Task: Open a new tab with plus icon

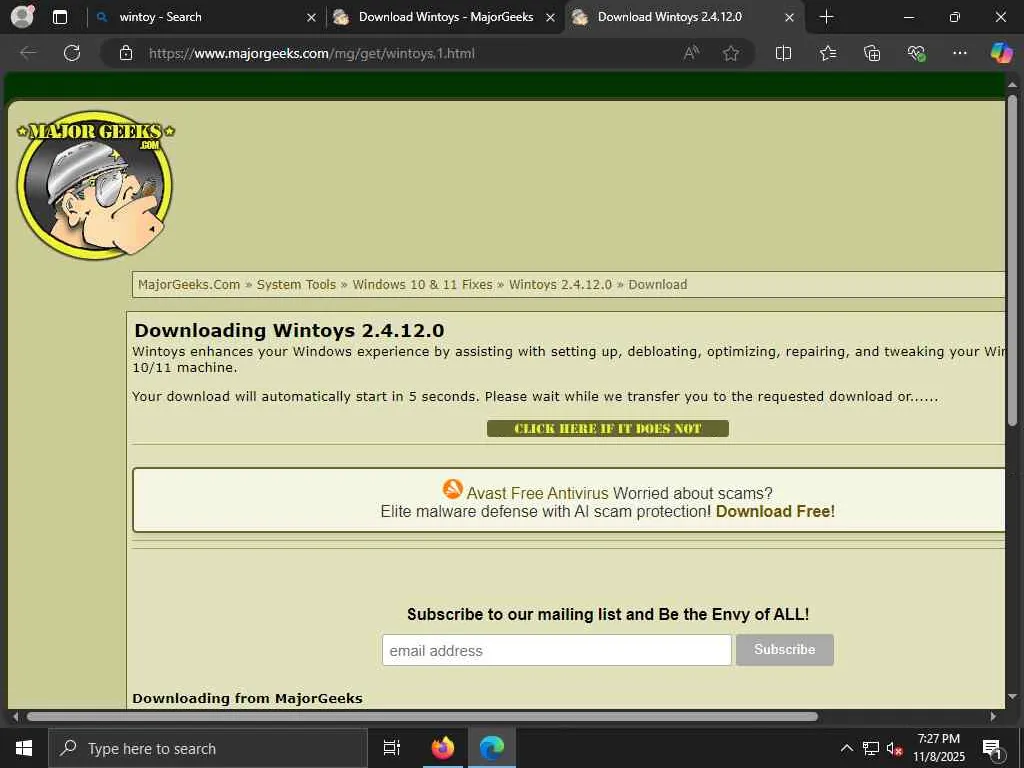Action: 826,17
